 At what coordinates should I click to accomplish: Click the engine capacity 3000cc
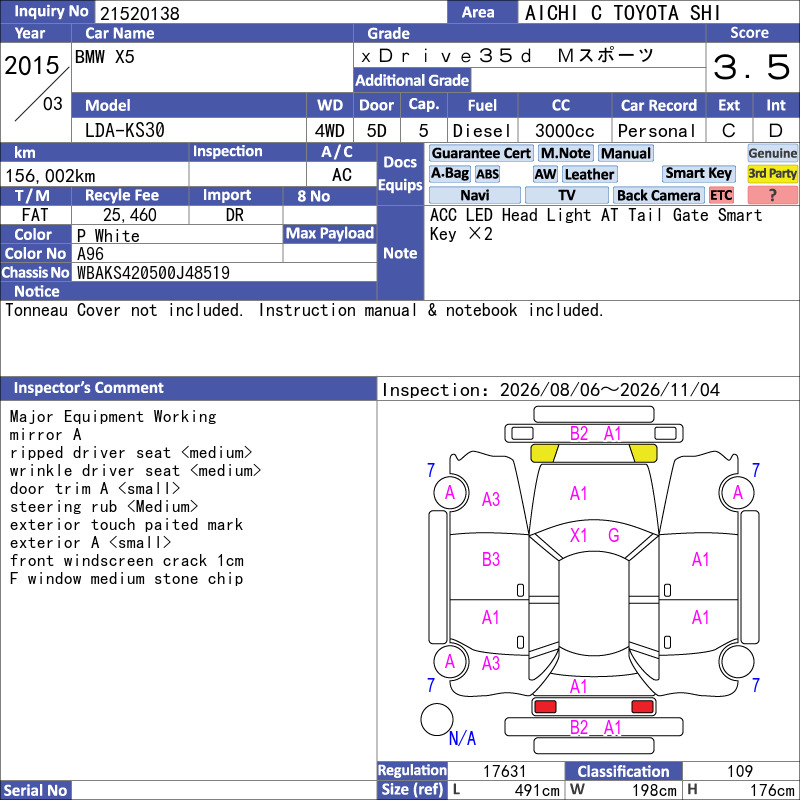pos(565,131)
